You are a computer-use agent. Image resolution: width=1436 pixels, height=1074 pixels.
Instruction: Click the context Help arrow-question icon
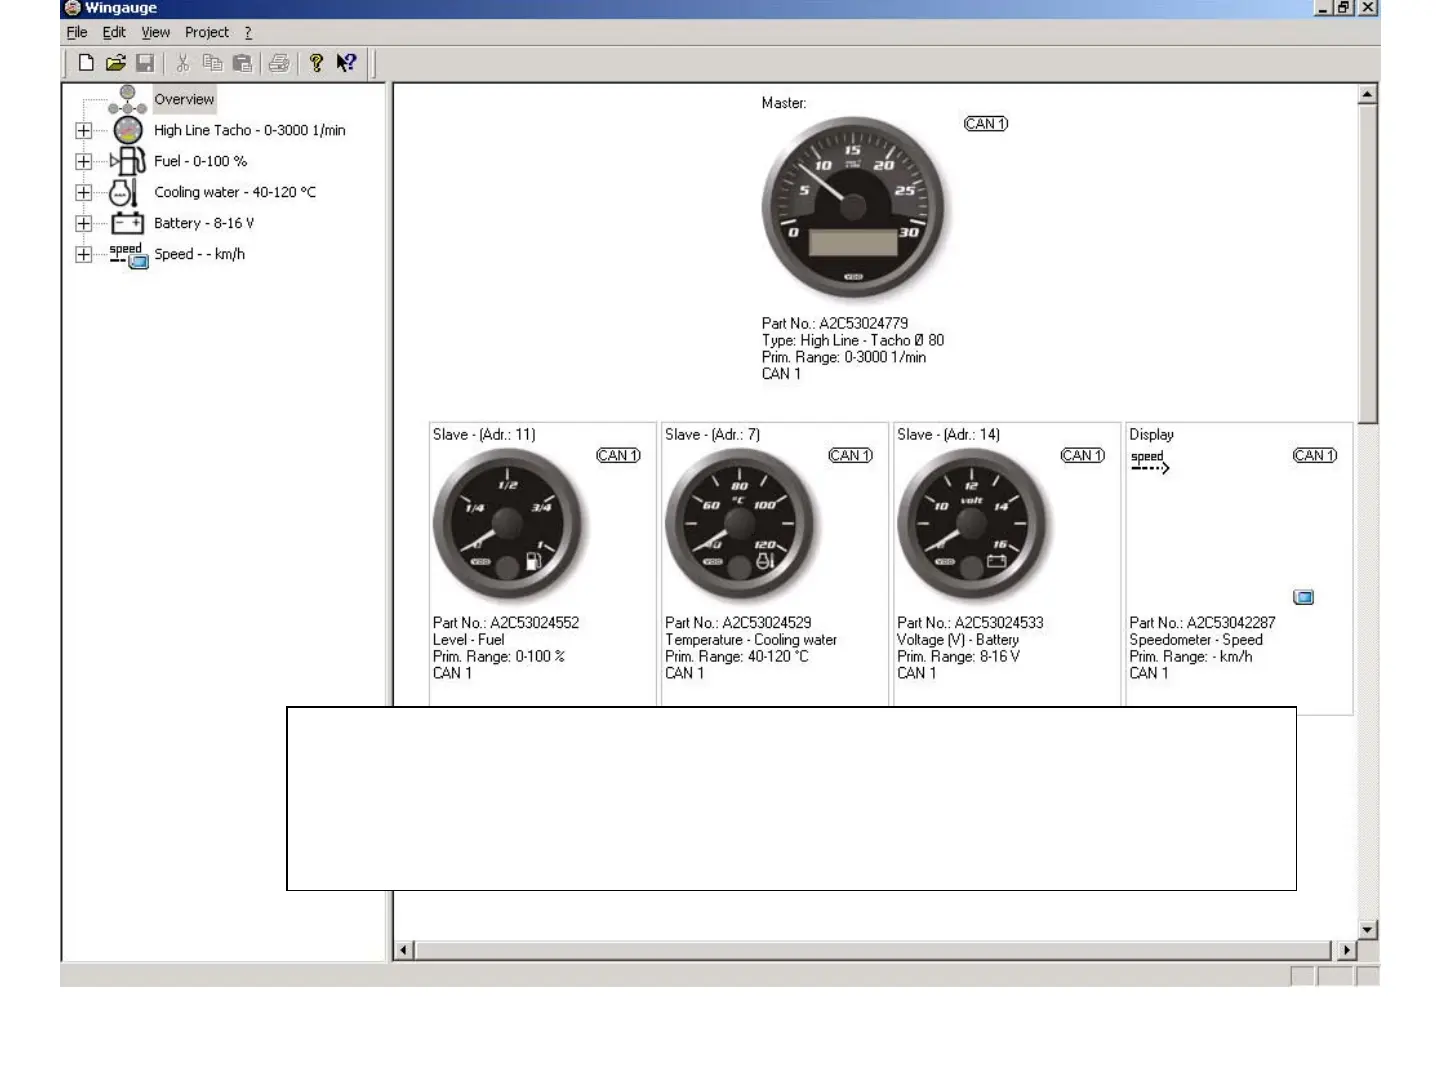click(x=346, y=63)
